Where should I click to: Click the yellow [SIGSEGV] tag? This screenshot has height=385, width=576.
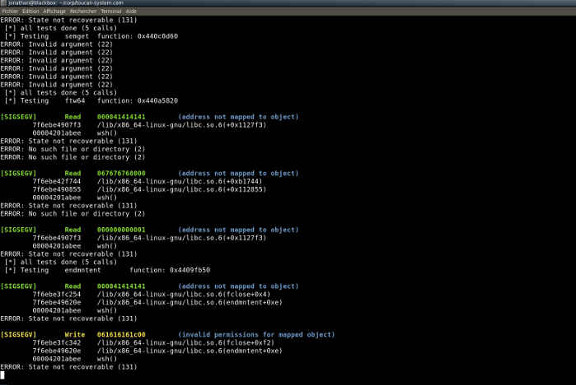tap(19, 335)
